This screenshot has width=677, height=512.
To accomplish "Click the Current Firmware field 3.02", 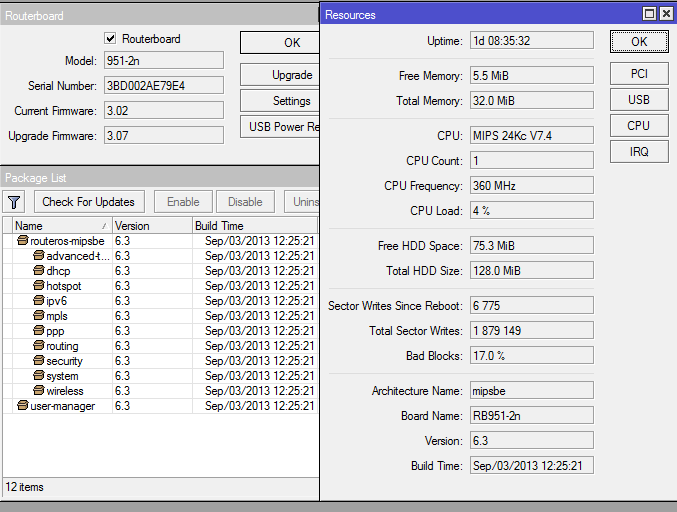I will pos(164,111).
